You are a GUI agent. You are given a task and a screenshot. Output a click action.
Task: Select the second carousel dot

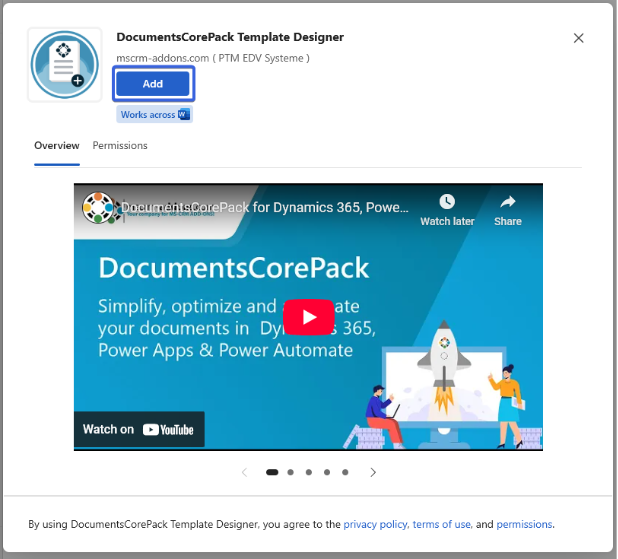pos(290,472)
